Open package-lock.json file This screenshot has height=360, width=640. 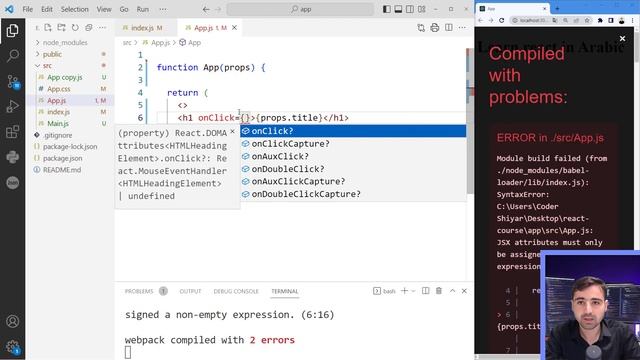pyautogui.click(x=70, y=147)
